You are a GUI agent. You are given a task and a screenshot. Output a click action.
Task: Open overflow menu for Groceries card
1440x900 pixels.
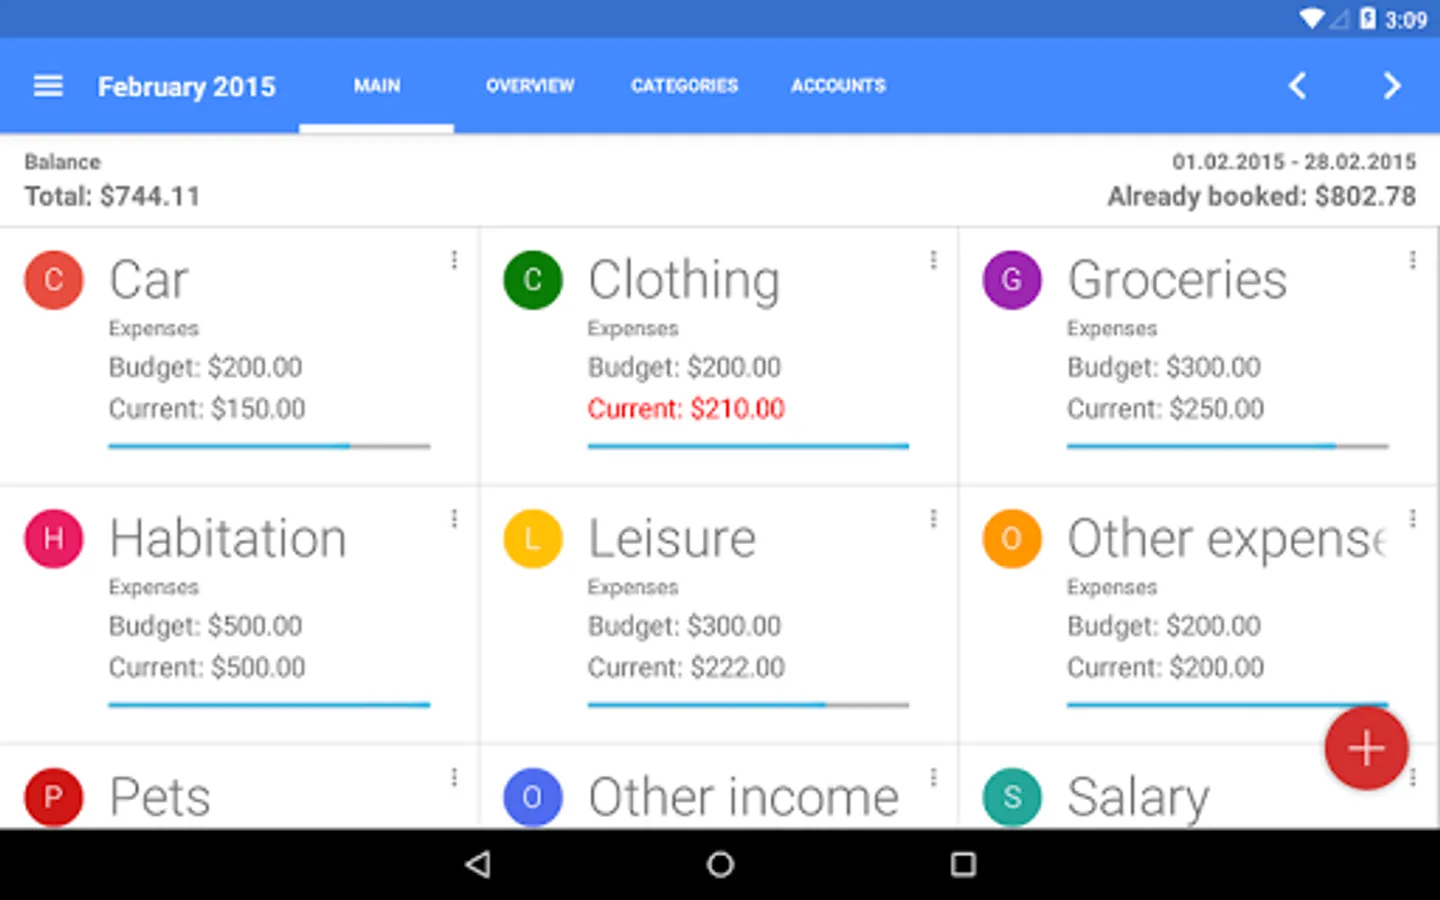point(1412,260)
